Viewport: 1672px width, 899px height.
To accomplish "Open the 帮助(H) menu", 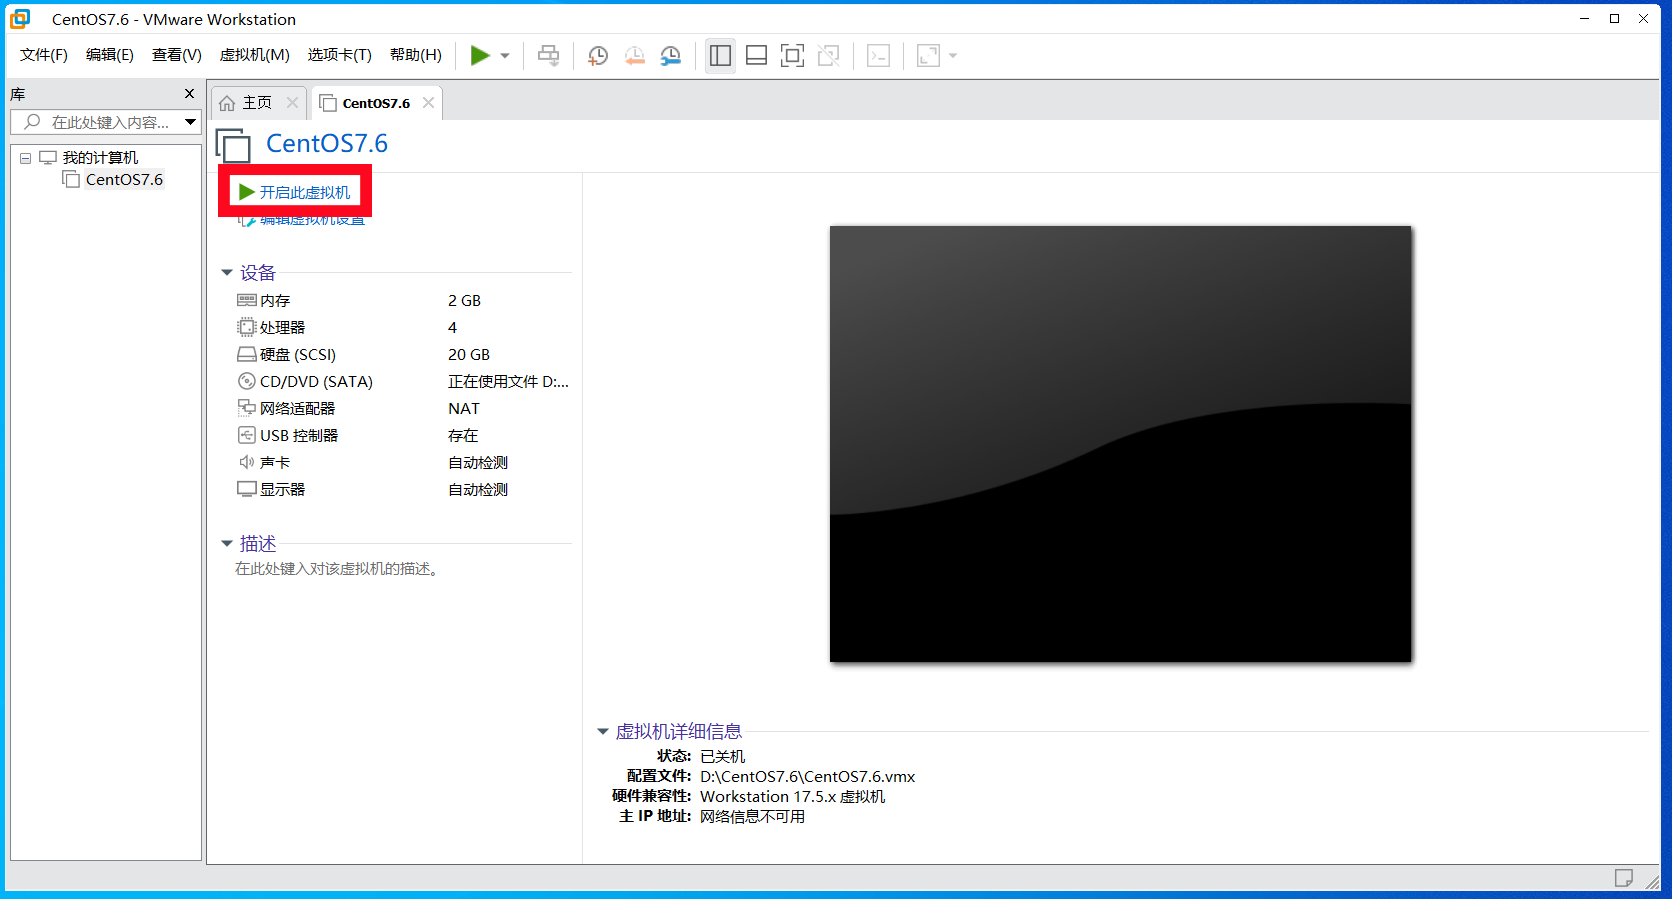I will 416,55.
